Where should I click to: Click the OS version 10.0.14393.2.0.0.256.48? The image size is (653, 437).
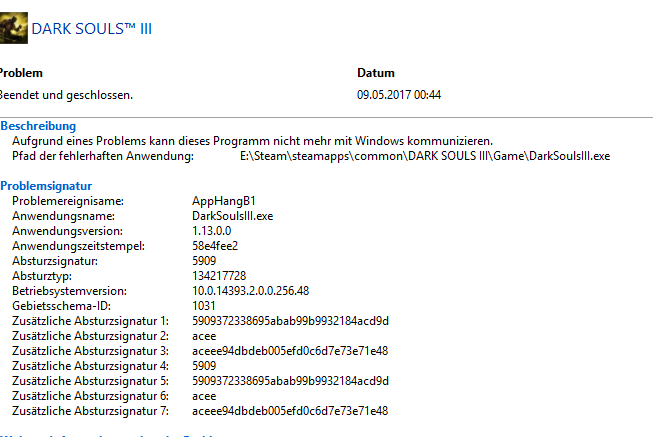[x=250, y=291]
